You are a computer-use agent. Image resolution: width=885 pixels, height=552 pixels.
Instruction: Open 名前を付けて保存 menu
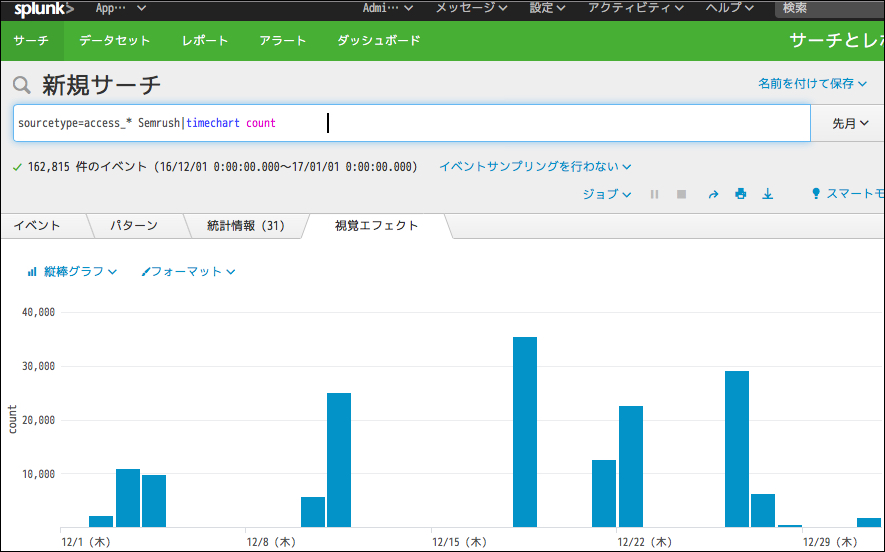(812, 84)
